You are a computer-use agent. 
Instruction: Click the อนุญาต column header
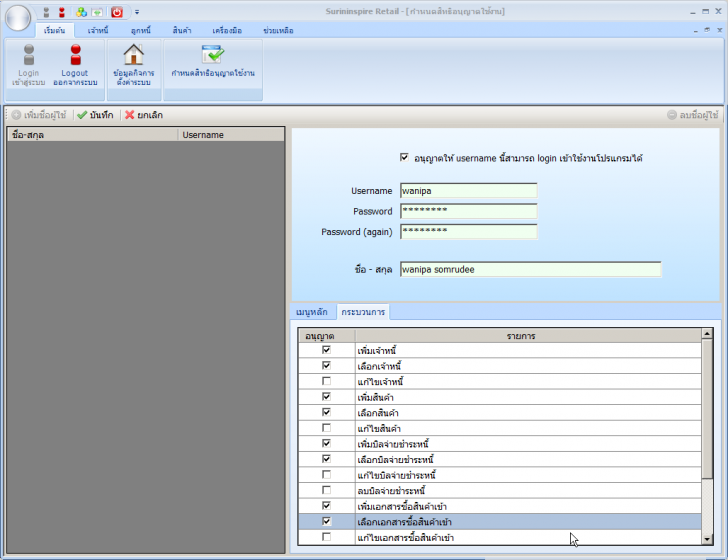coord(326,336)
